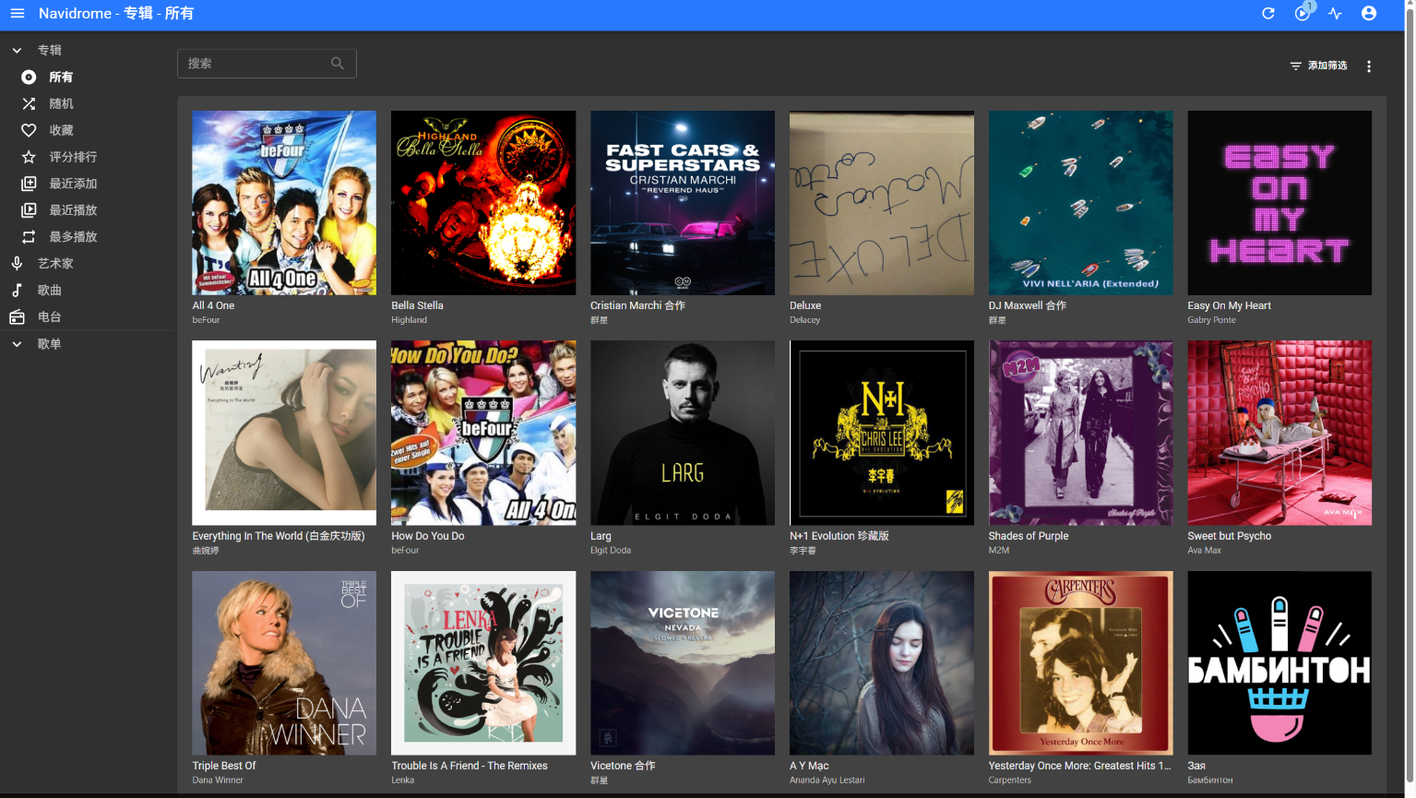Open the Yesterday Once More album cover
This screenshot has width=1416, height=798.
pyautogui.click(x=1080, y=663)
